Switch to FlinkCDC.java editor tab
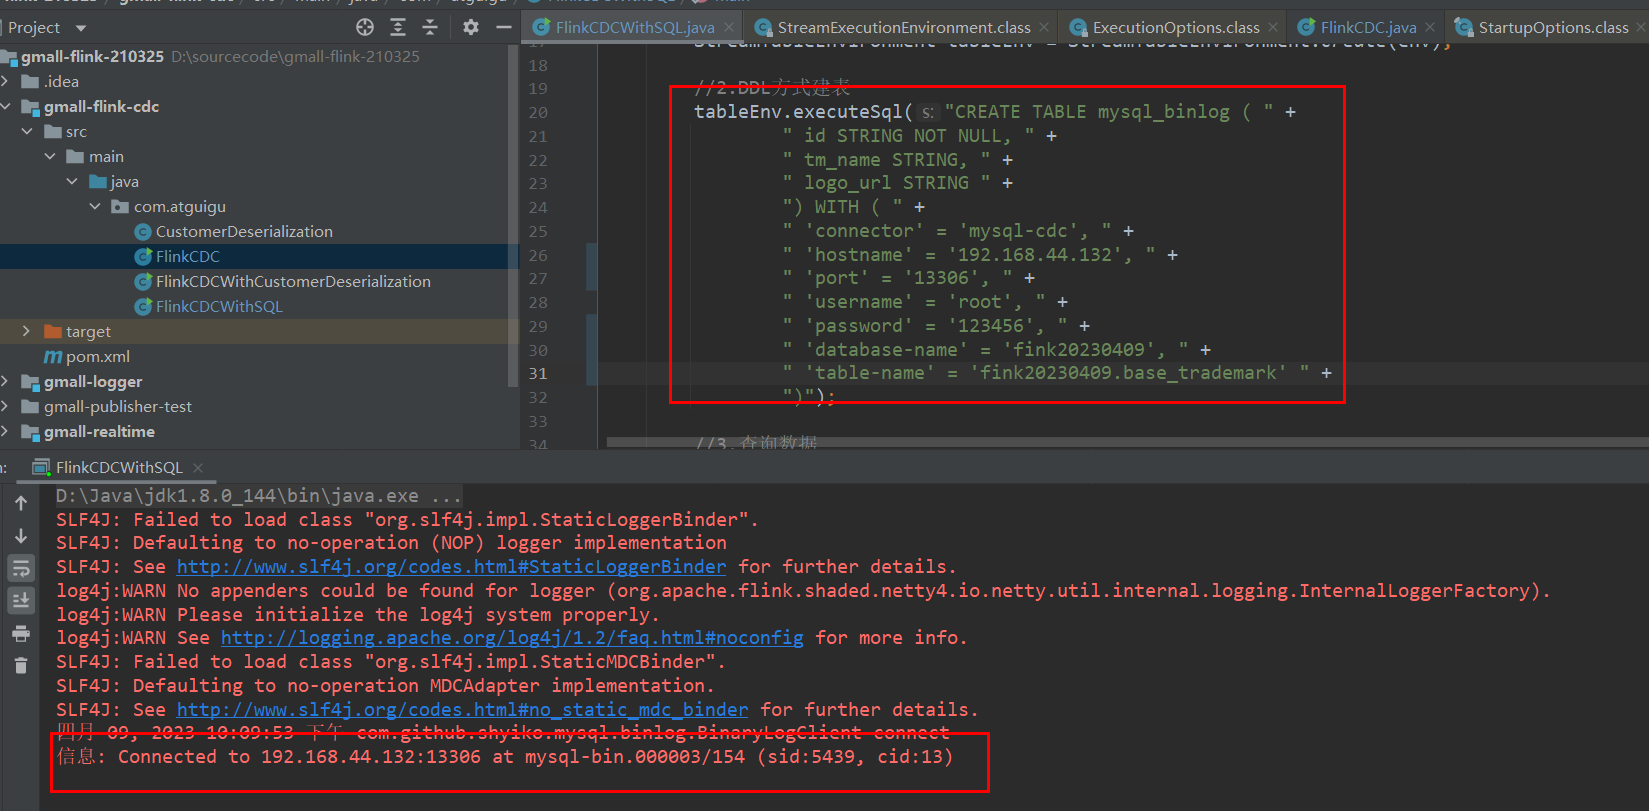This screenshot has width=1649, height=811. point(1368,27)
